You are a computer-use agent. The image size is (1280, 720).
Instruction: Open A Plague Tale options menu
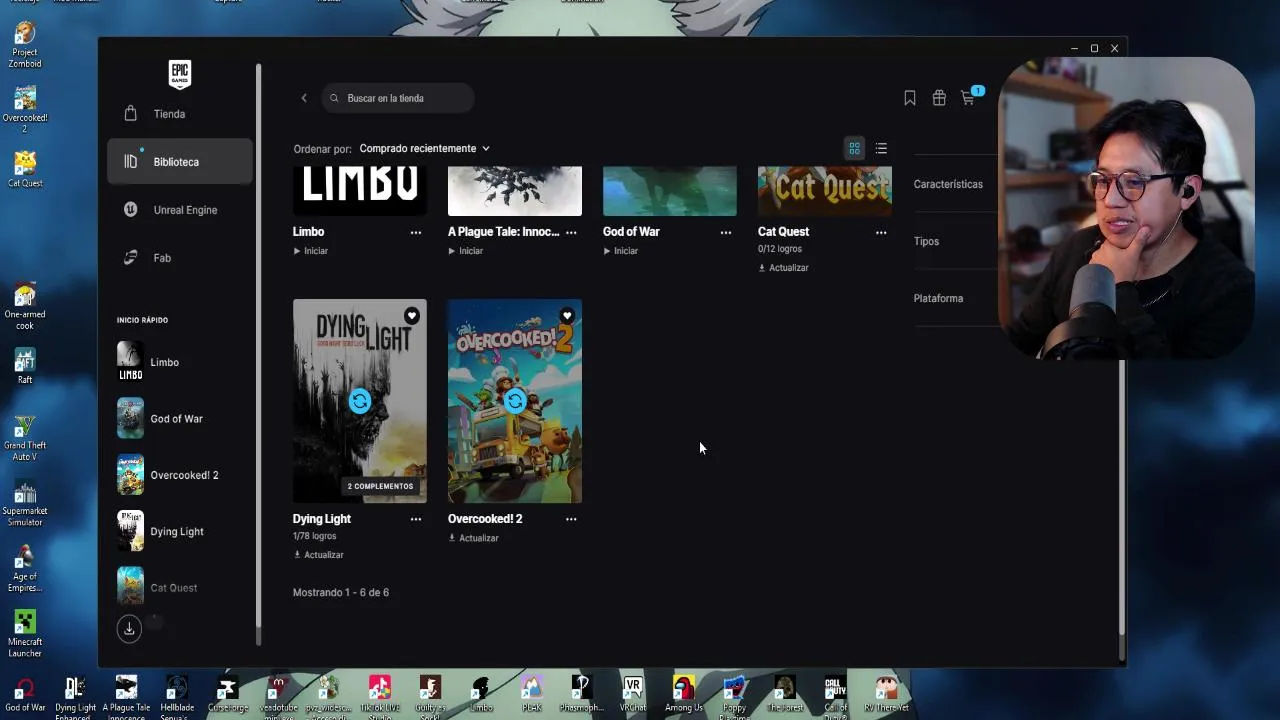[x=571, y=232]
